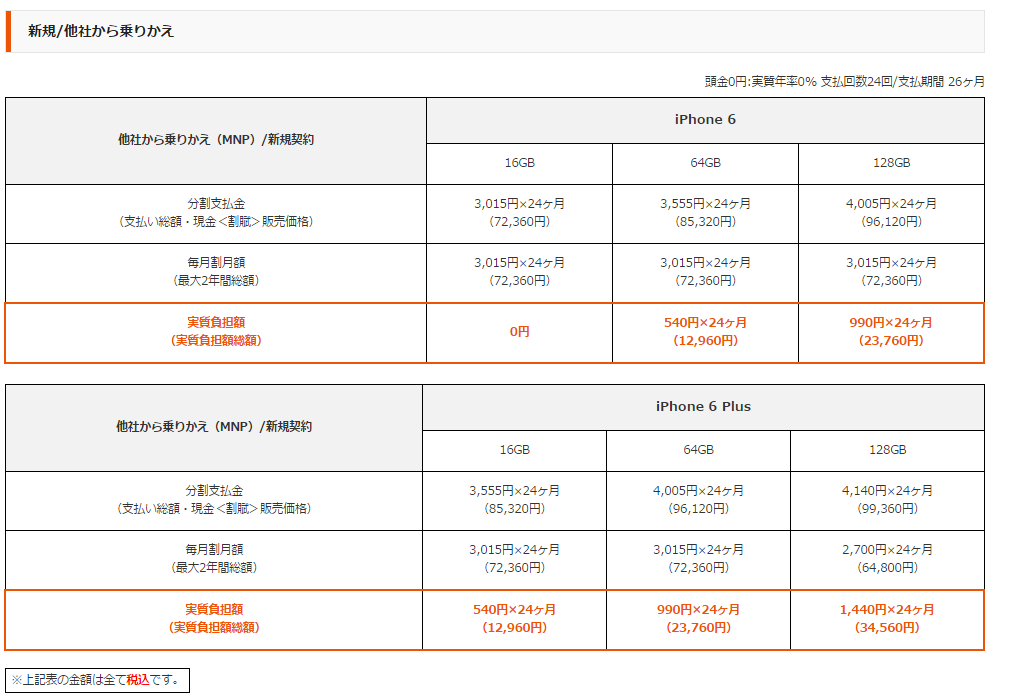This screenshot has height=700, width=1024.
Task: Select the MNP/新規契約 header in the iPhone 6 table
Action: [x=216, y=140]
